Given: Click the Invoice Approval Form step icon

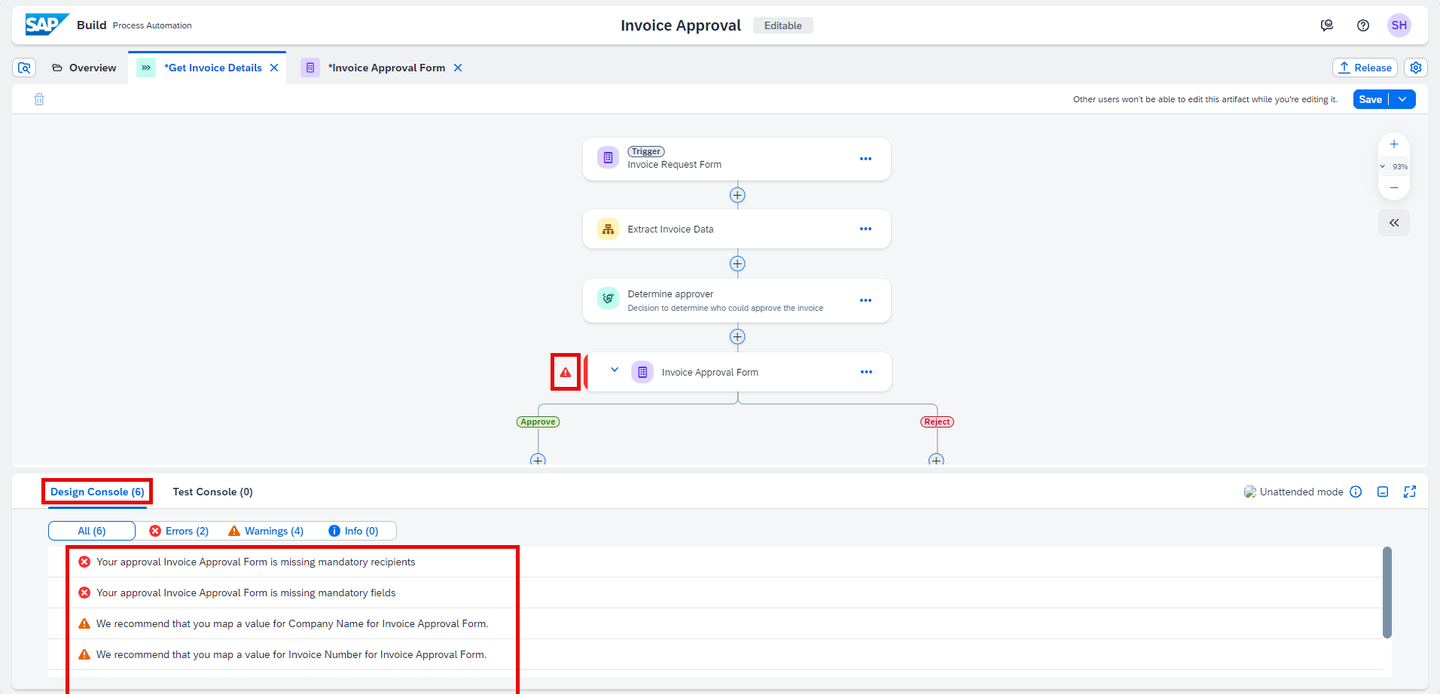Looking at the screenshot, I should tap(643, 372).
